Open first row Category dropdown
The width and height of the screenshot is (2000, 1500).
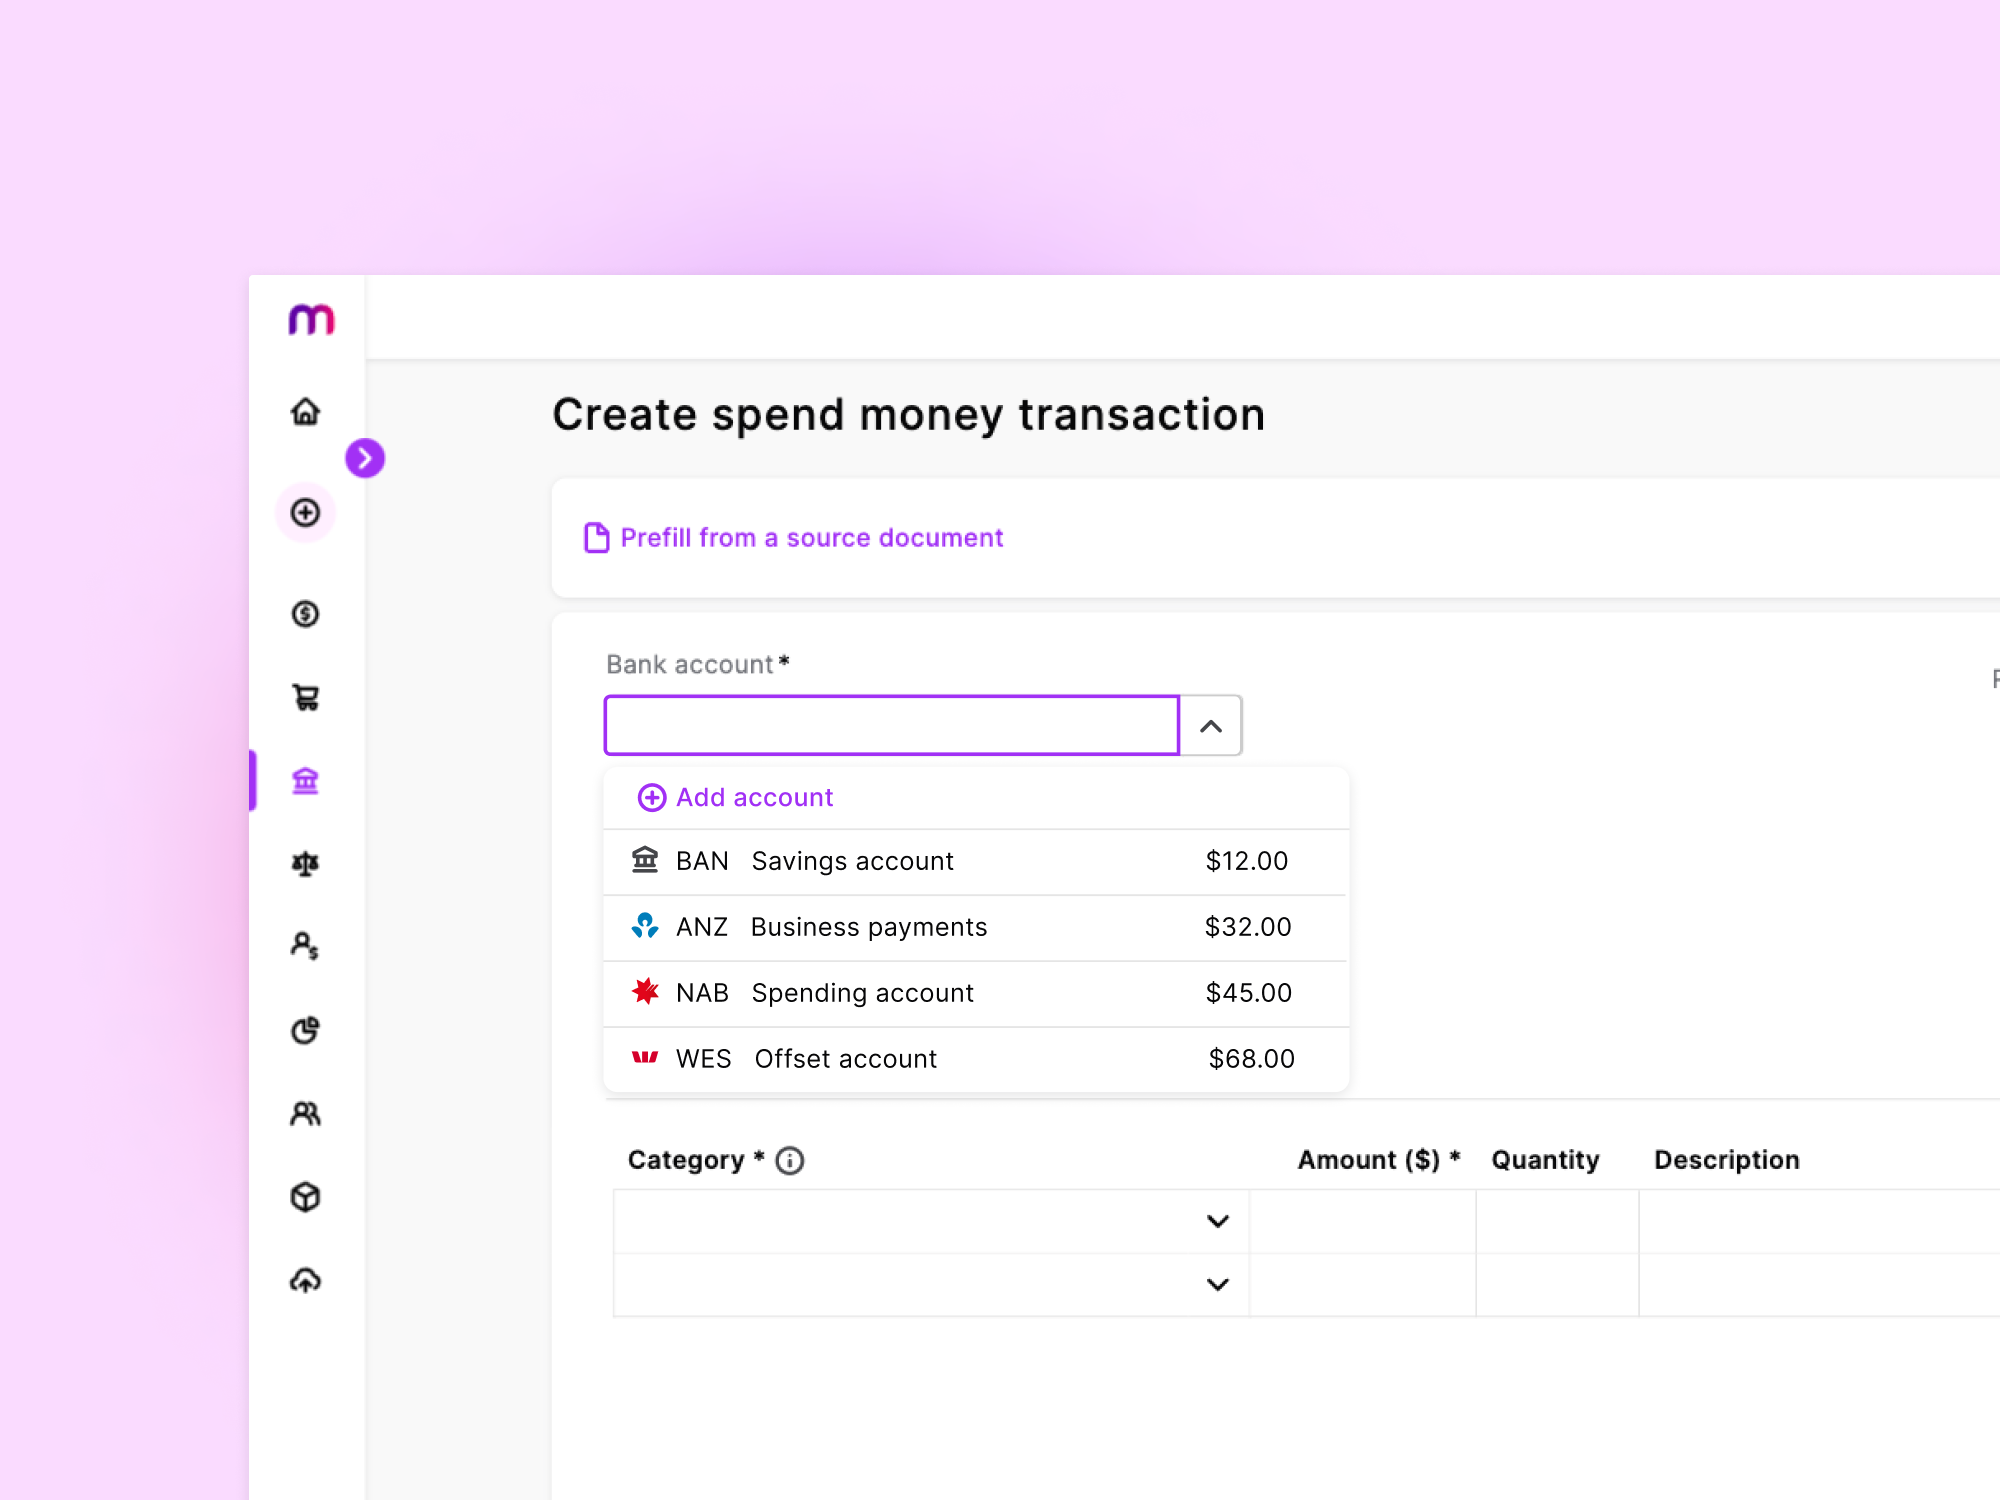pyautogui.click(x=1217, y=1221)
